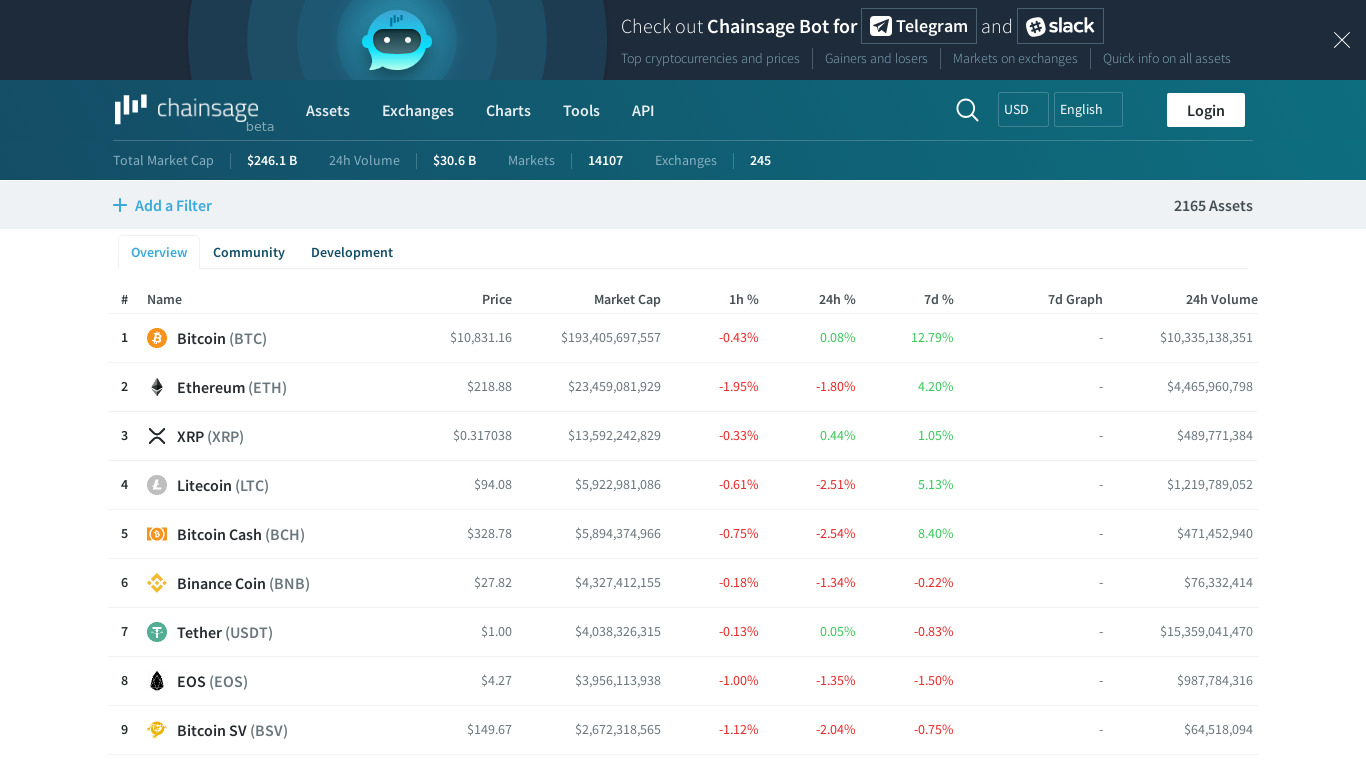
Task: Close the Chainsage Bot banner
Action: (1341, 40)
